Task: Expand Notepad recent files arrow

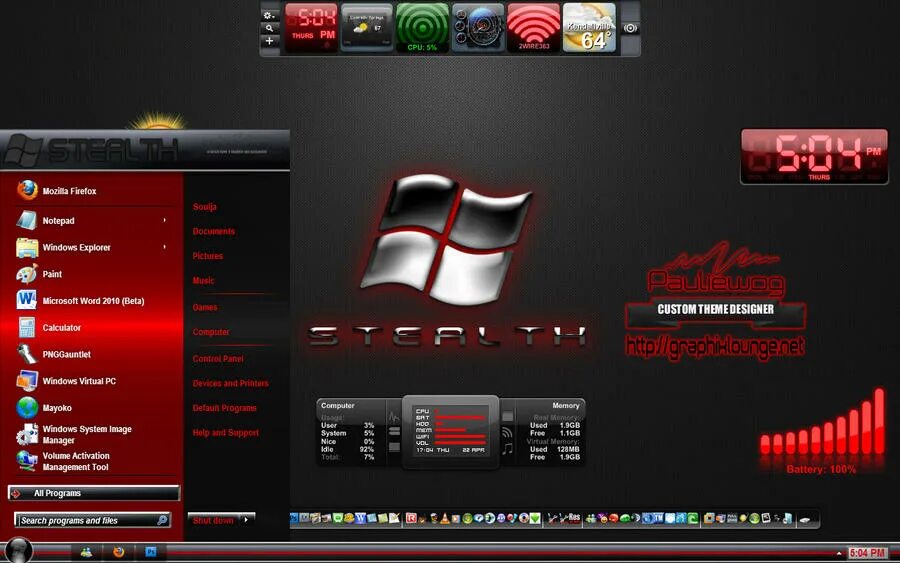Action: coord(165,220)
